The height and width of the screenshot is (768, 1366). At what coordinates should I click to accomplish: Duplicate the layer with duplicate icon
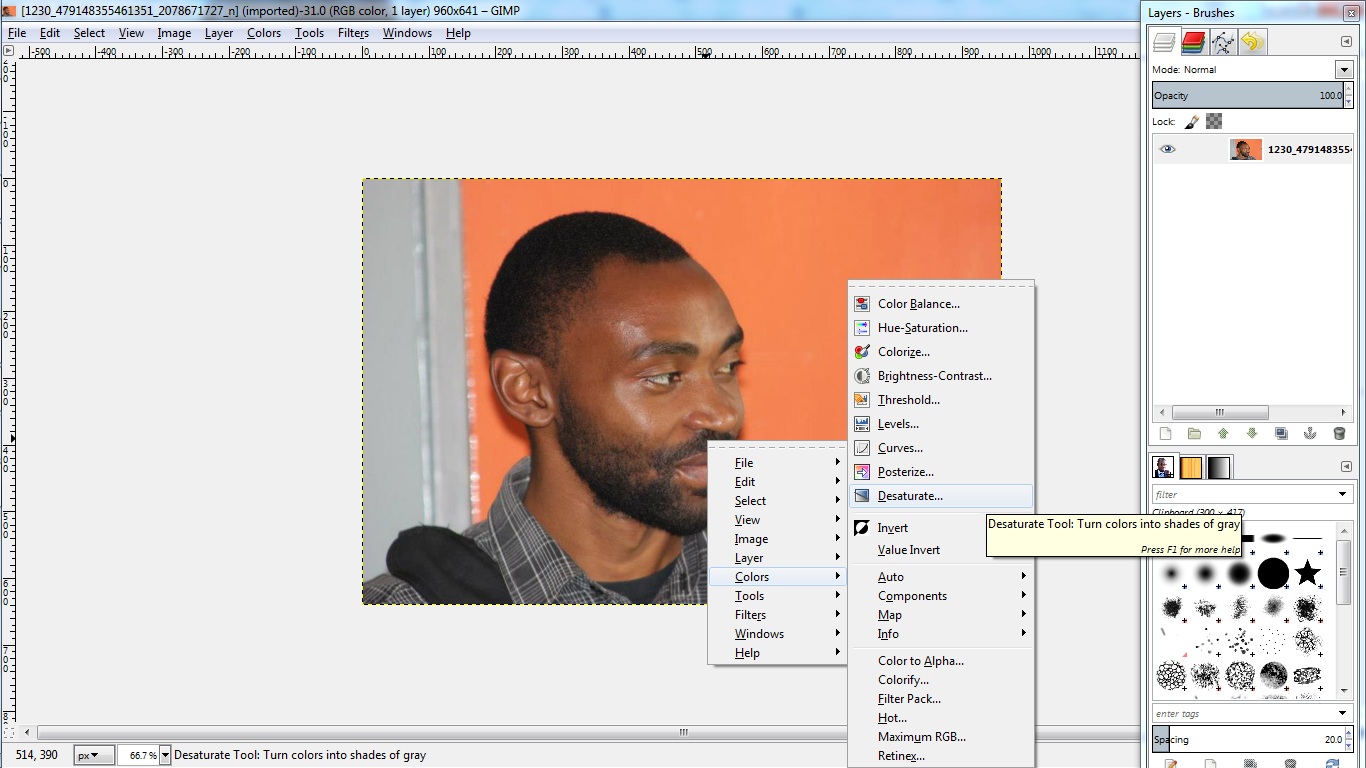point(1281,434)
